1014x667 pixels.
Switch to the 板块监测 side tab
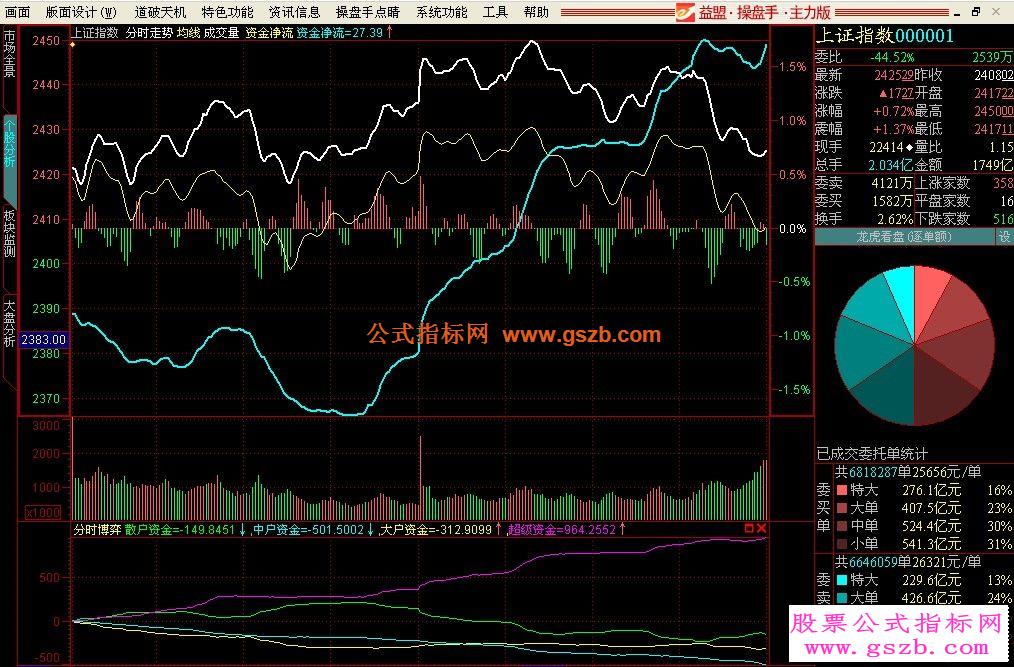tap(9, 233)
